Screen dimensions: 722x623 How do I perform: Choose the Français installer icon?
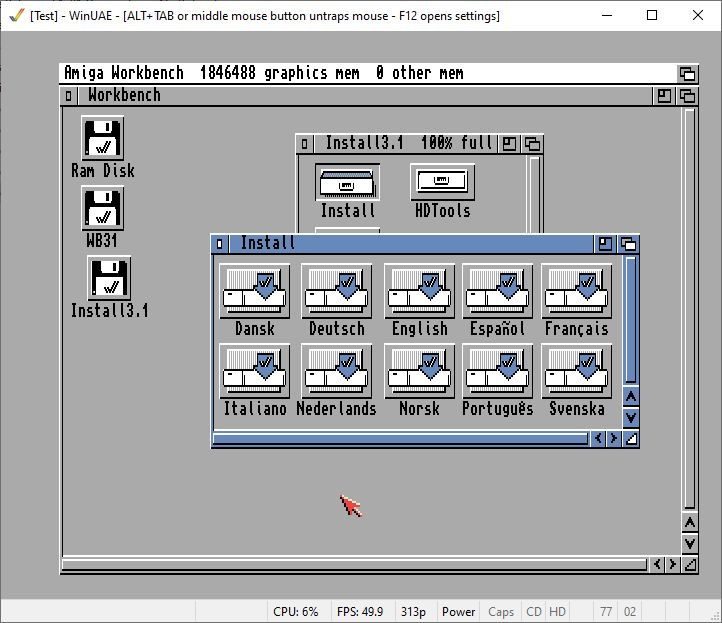(576, 291)
